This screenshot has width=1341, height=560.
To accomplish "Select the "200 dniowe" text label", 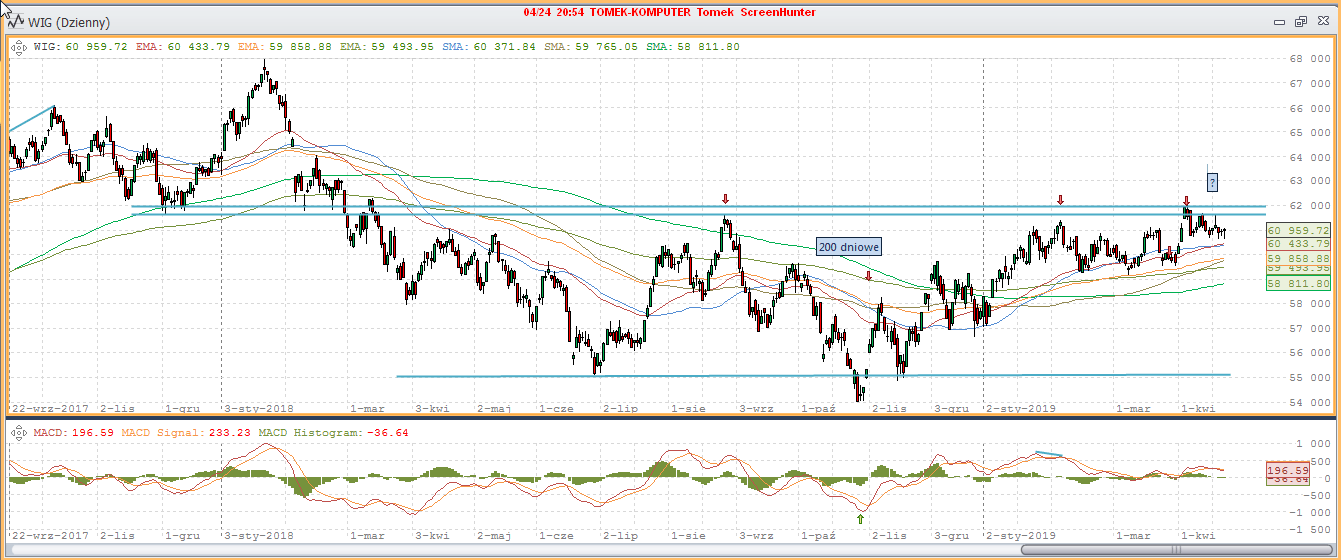I will click(849, 246).
